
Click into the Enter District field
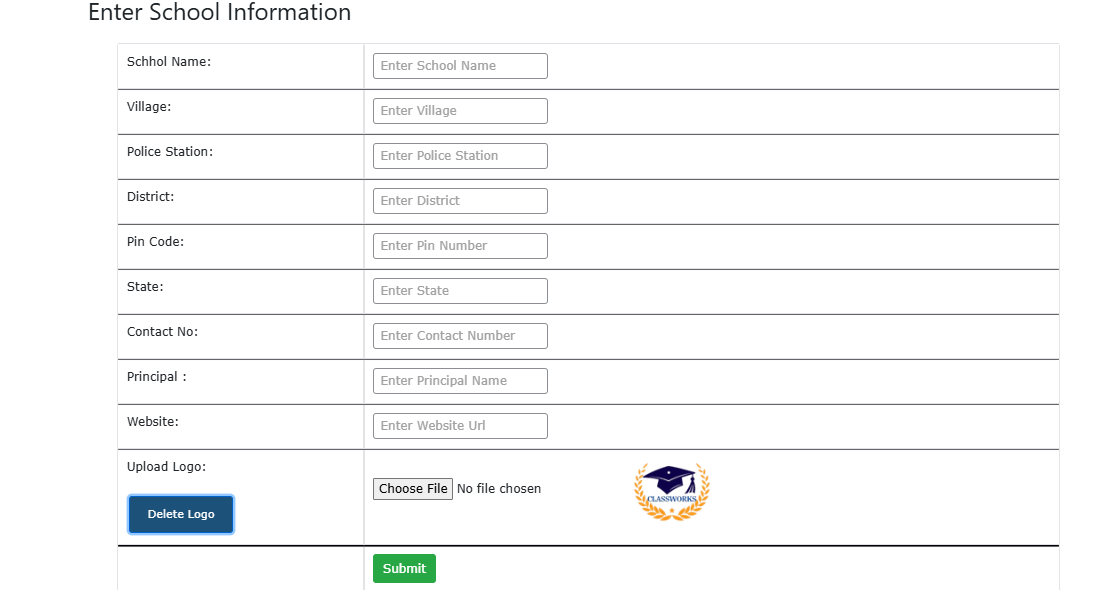tap(460, 201)
